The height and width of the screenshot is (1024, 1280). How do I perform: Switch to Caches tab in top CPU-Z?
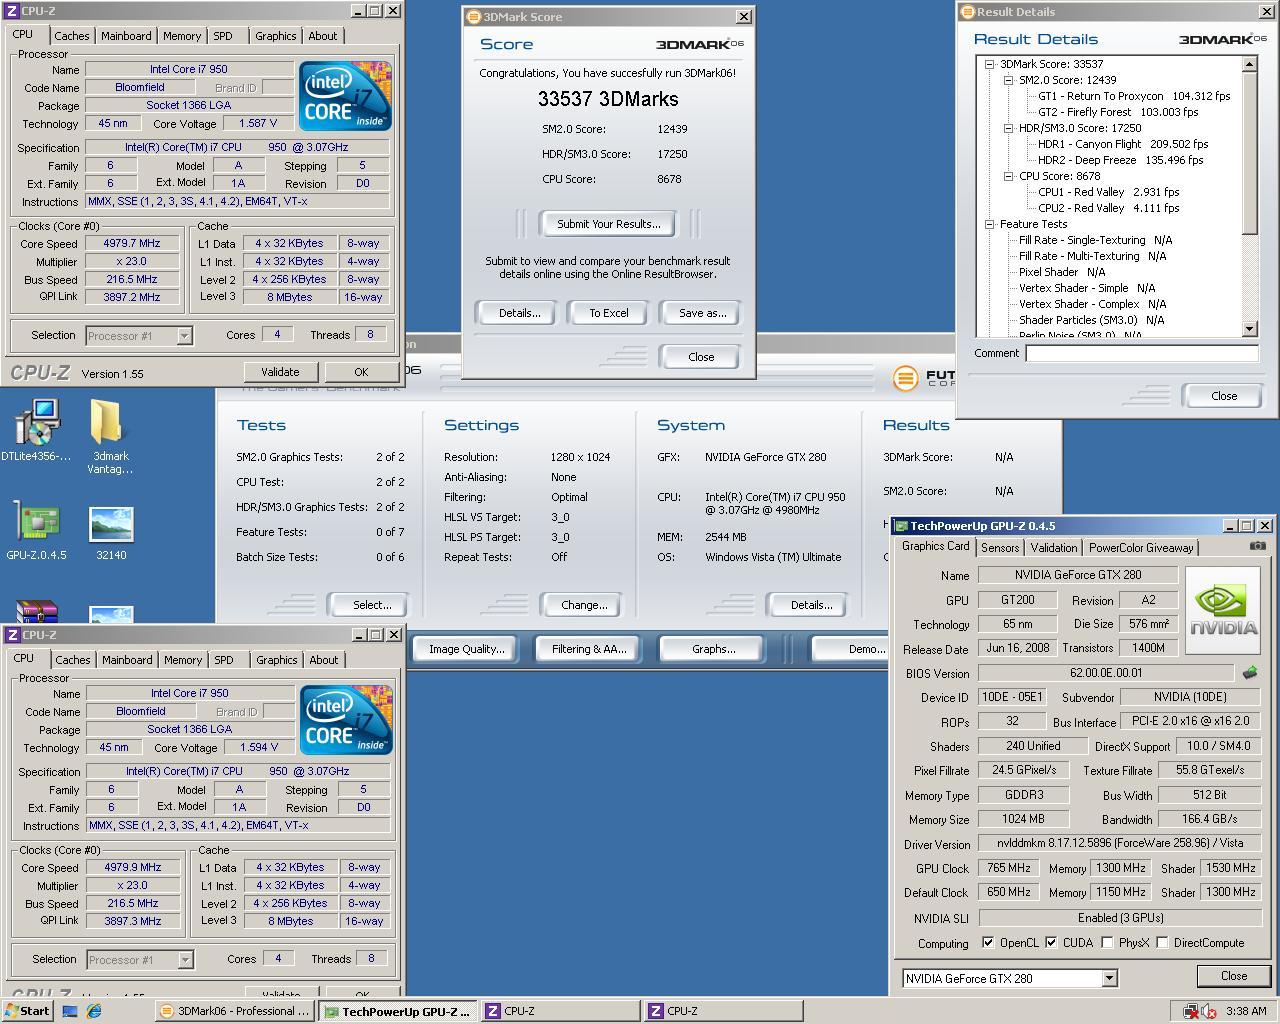coord(71,36)
